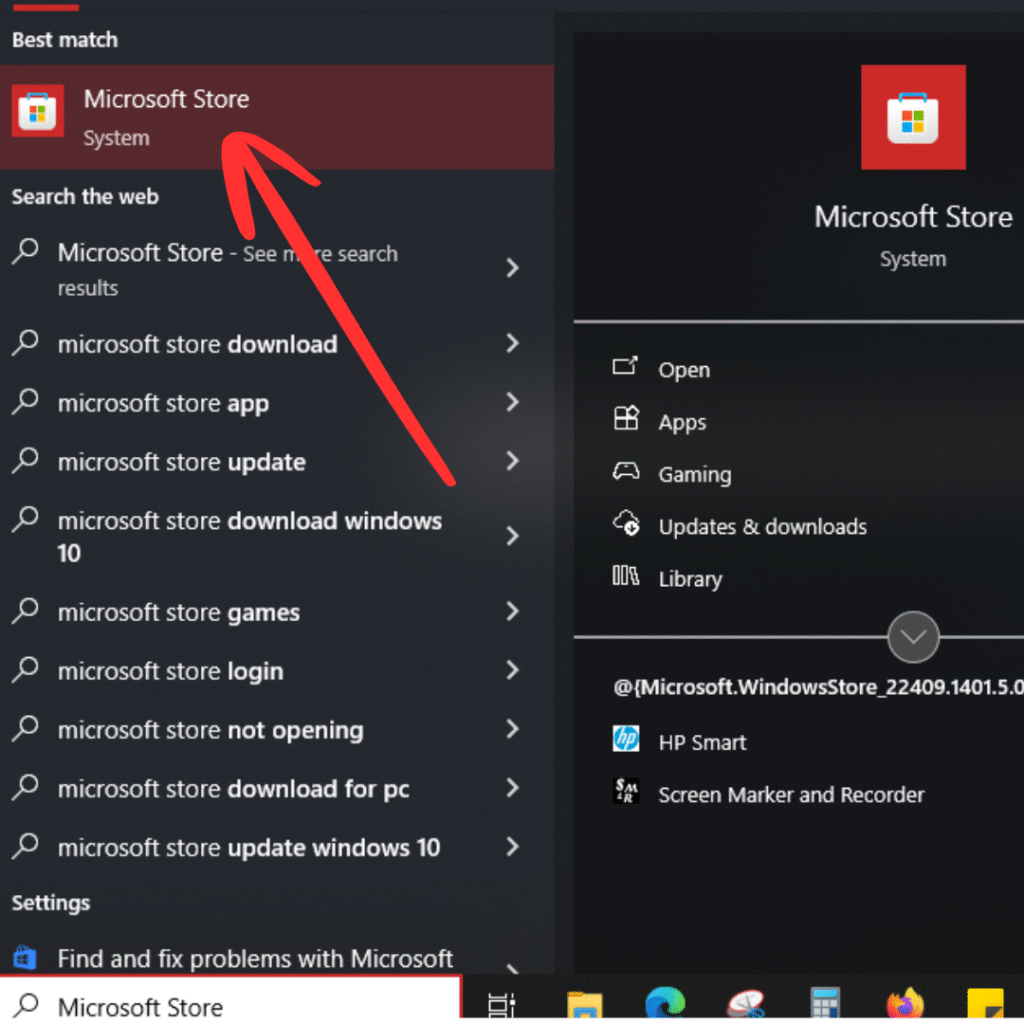This screenshot has width=1024, height=1024.
Task: Open Screen Marker and Recorder recent item
Action: tap(792, 795)
